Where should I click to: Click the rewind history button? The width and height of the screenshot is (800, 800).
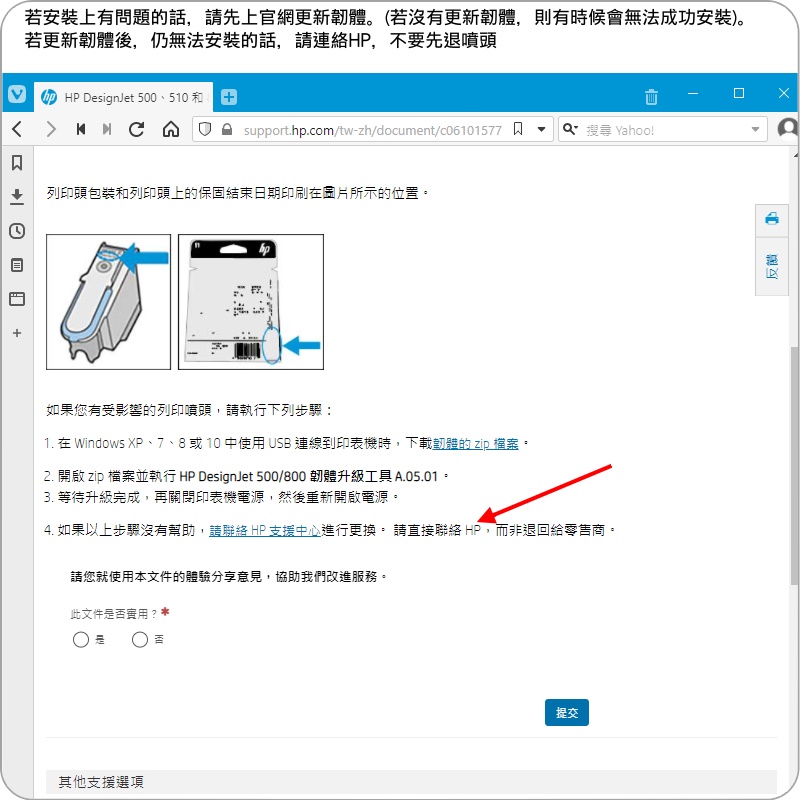(x=81, y=129)
